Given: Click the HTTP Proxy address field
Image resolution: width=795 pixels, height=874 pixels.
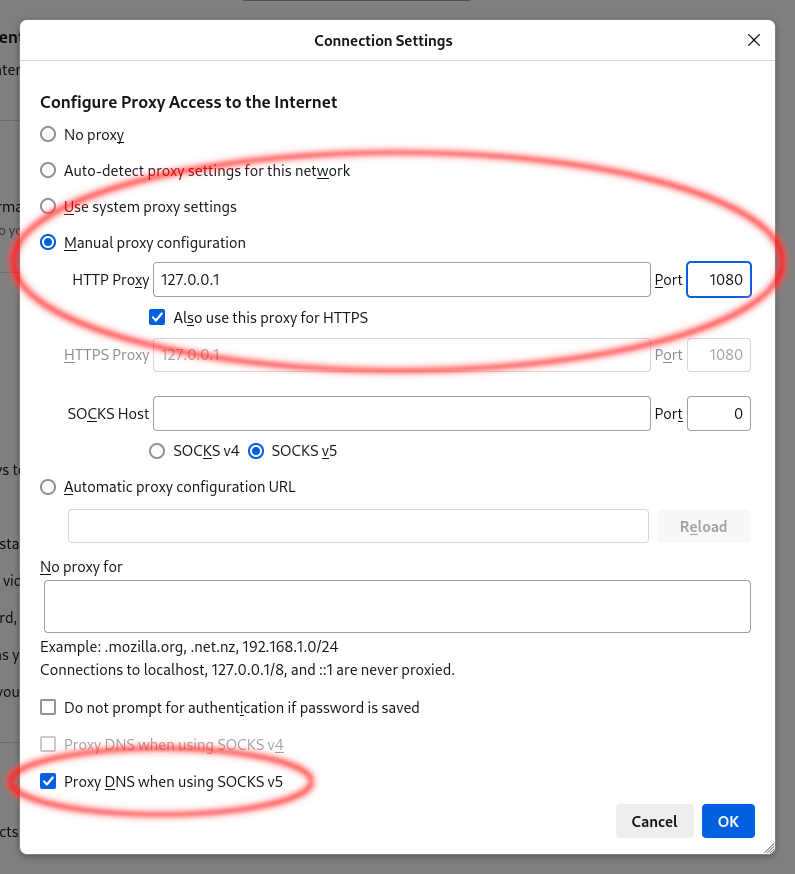Looking at the screenshot, I should [401, 279].
